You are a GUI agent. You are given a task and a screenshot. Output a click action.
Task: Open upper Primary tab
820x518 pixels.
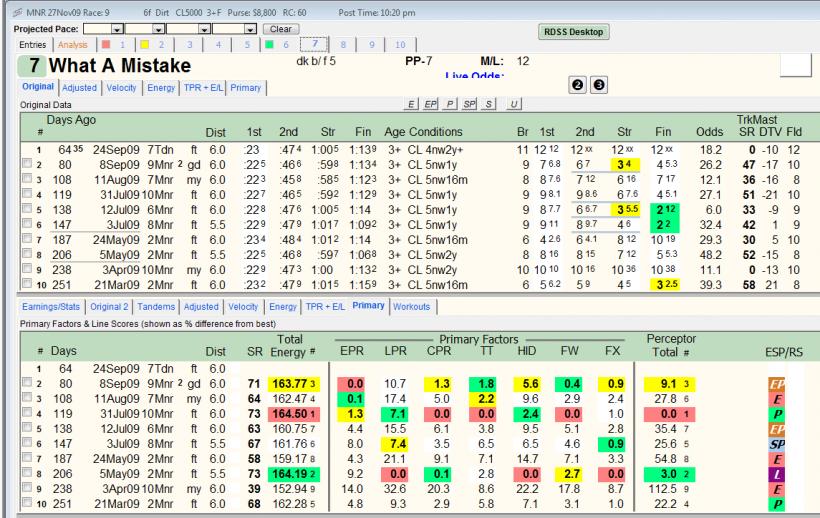245,88
